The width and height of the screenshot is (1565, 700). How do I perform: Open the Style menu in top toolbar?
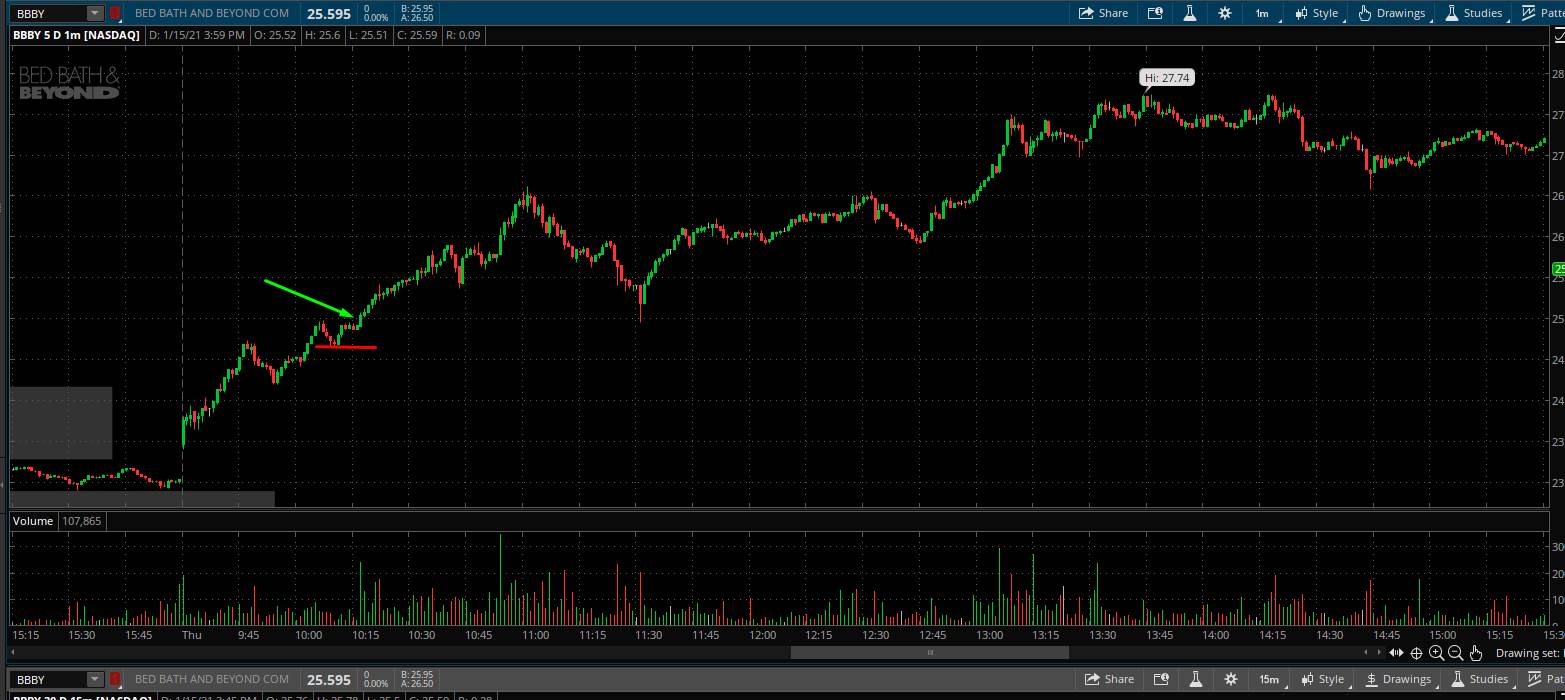[1316, 13]
